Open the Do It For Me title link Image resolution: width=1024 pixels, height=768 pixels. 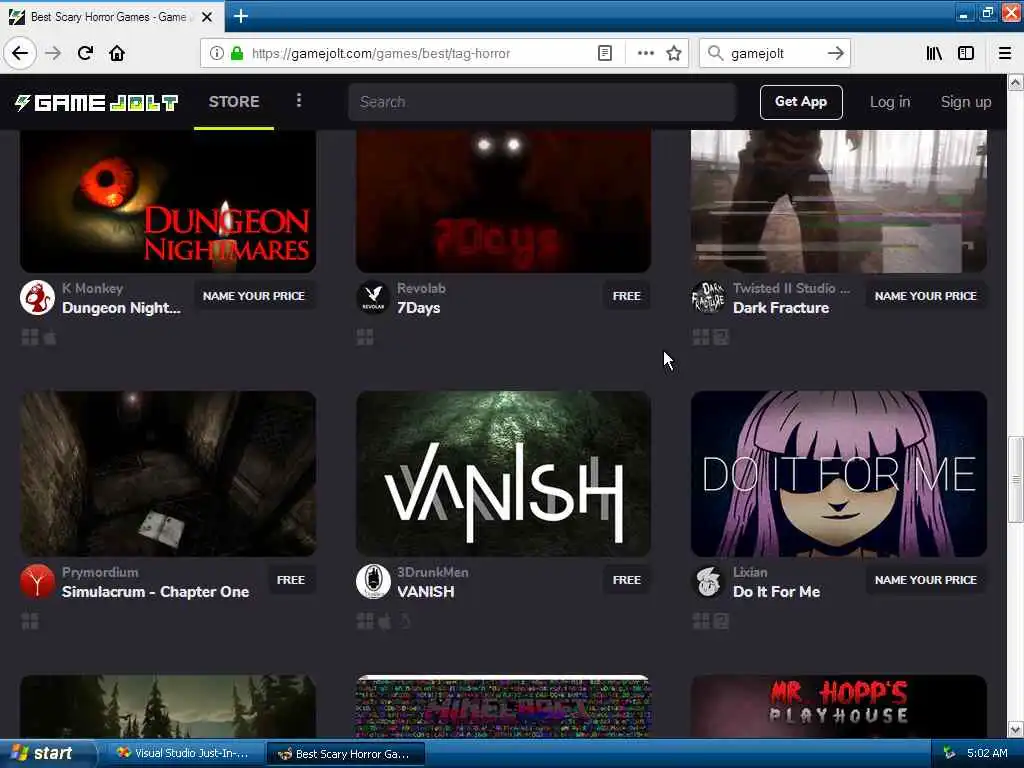776,592
